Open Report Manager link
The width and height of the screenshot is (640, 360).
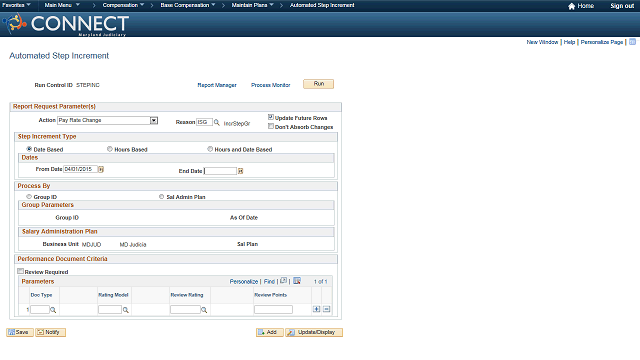217,85
